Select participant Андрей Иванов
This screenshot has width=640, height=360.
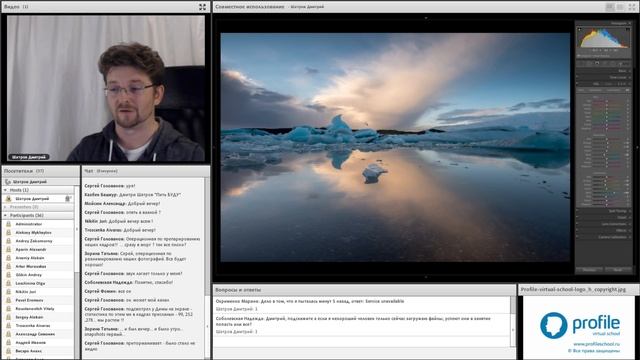(38, 342)
